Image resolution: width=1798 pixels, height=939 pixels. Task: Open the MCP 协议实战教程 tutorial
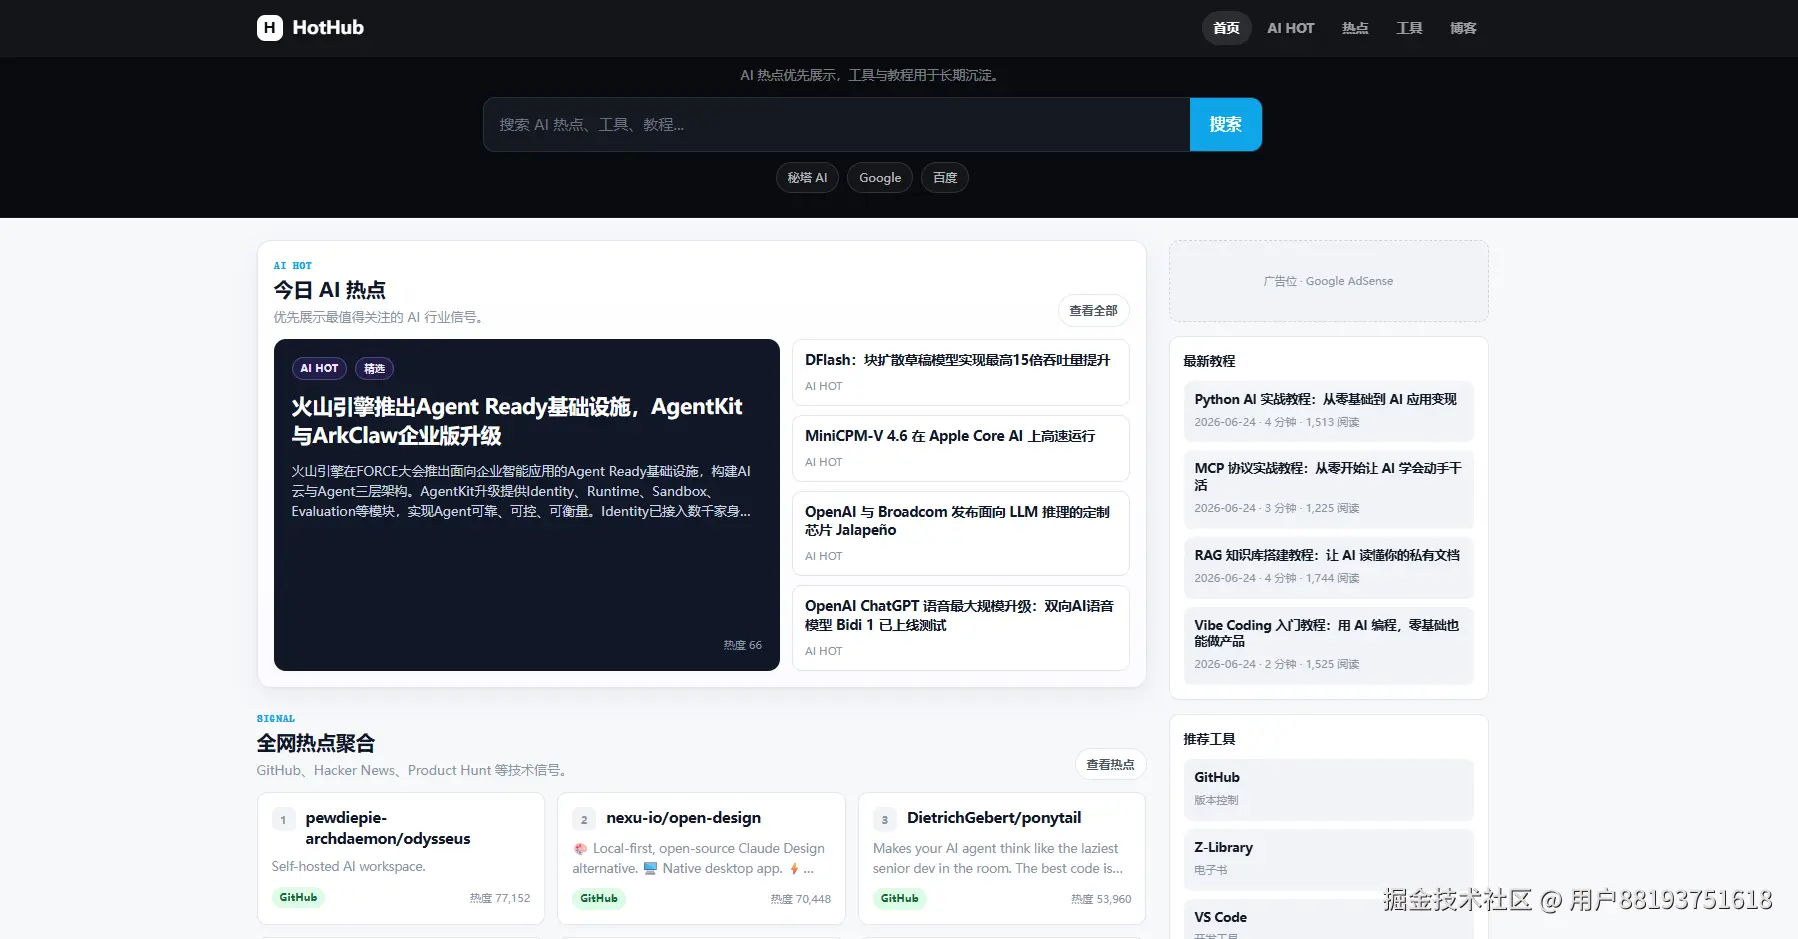coord(1328,489)
